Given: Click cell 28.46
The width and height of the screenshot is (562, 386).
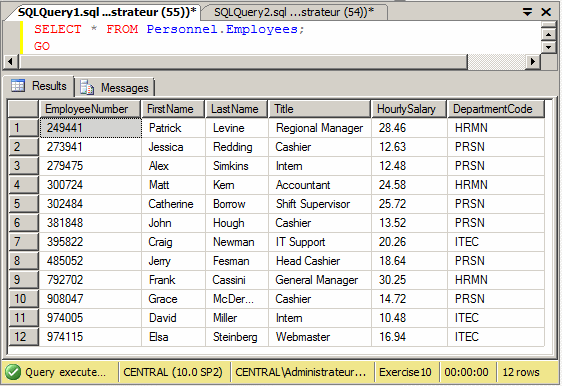Looking at the screenshot, I should (x=409, y=128).
